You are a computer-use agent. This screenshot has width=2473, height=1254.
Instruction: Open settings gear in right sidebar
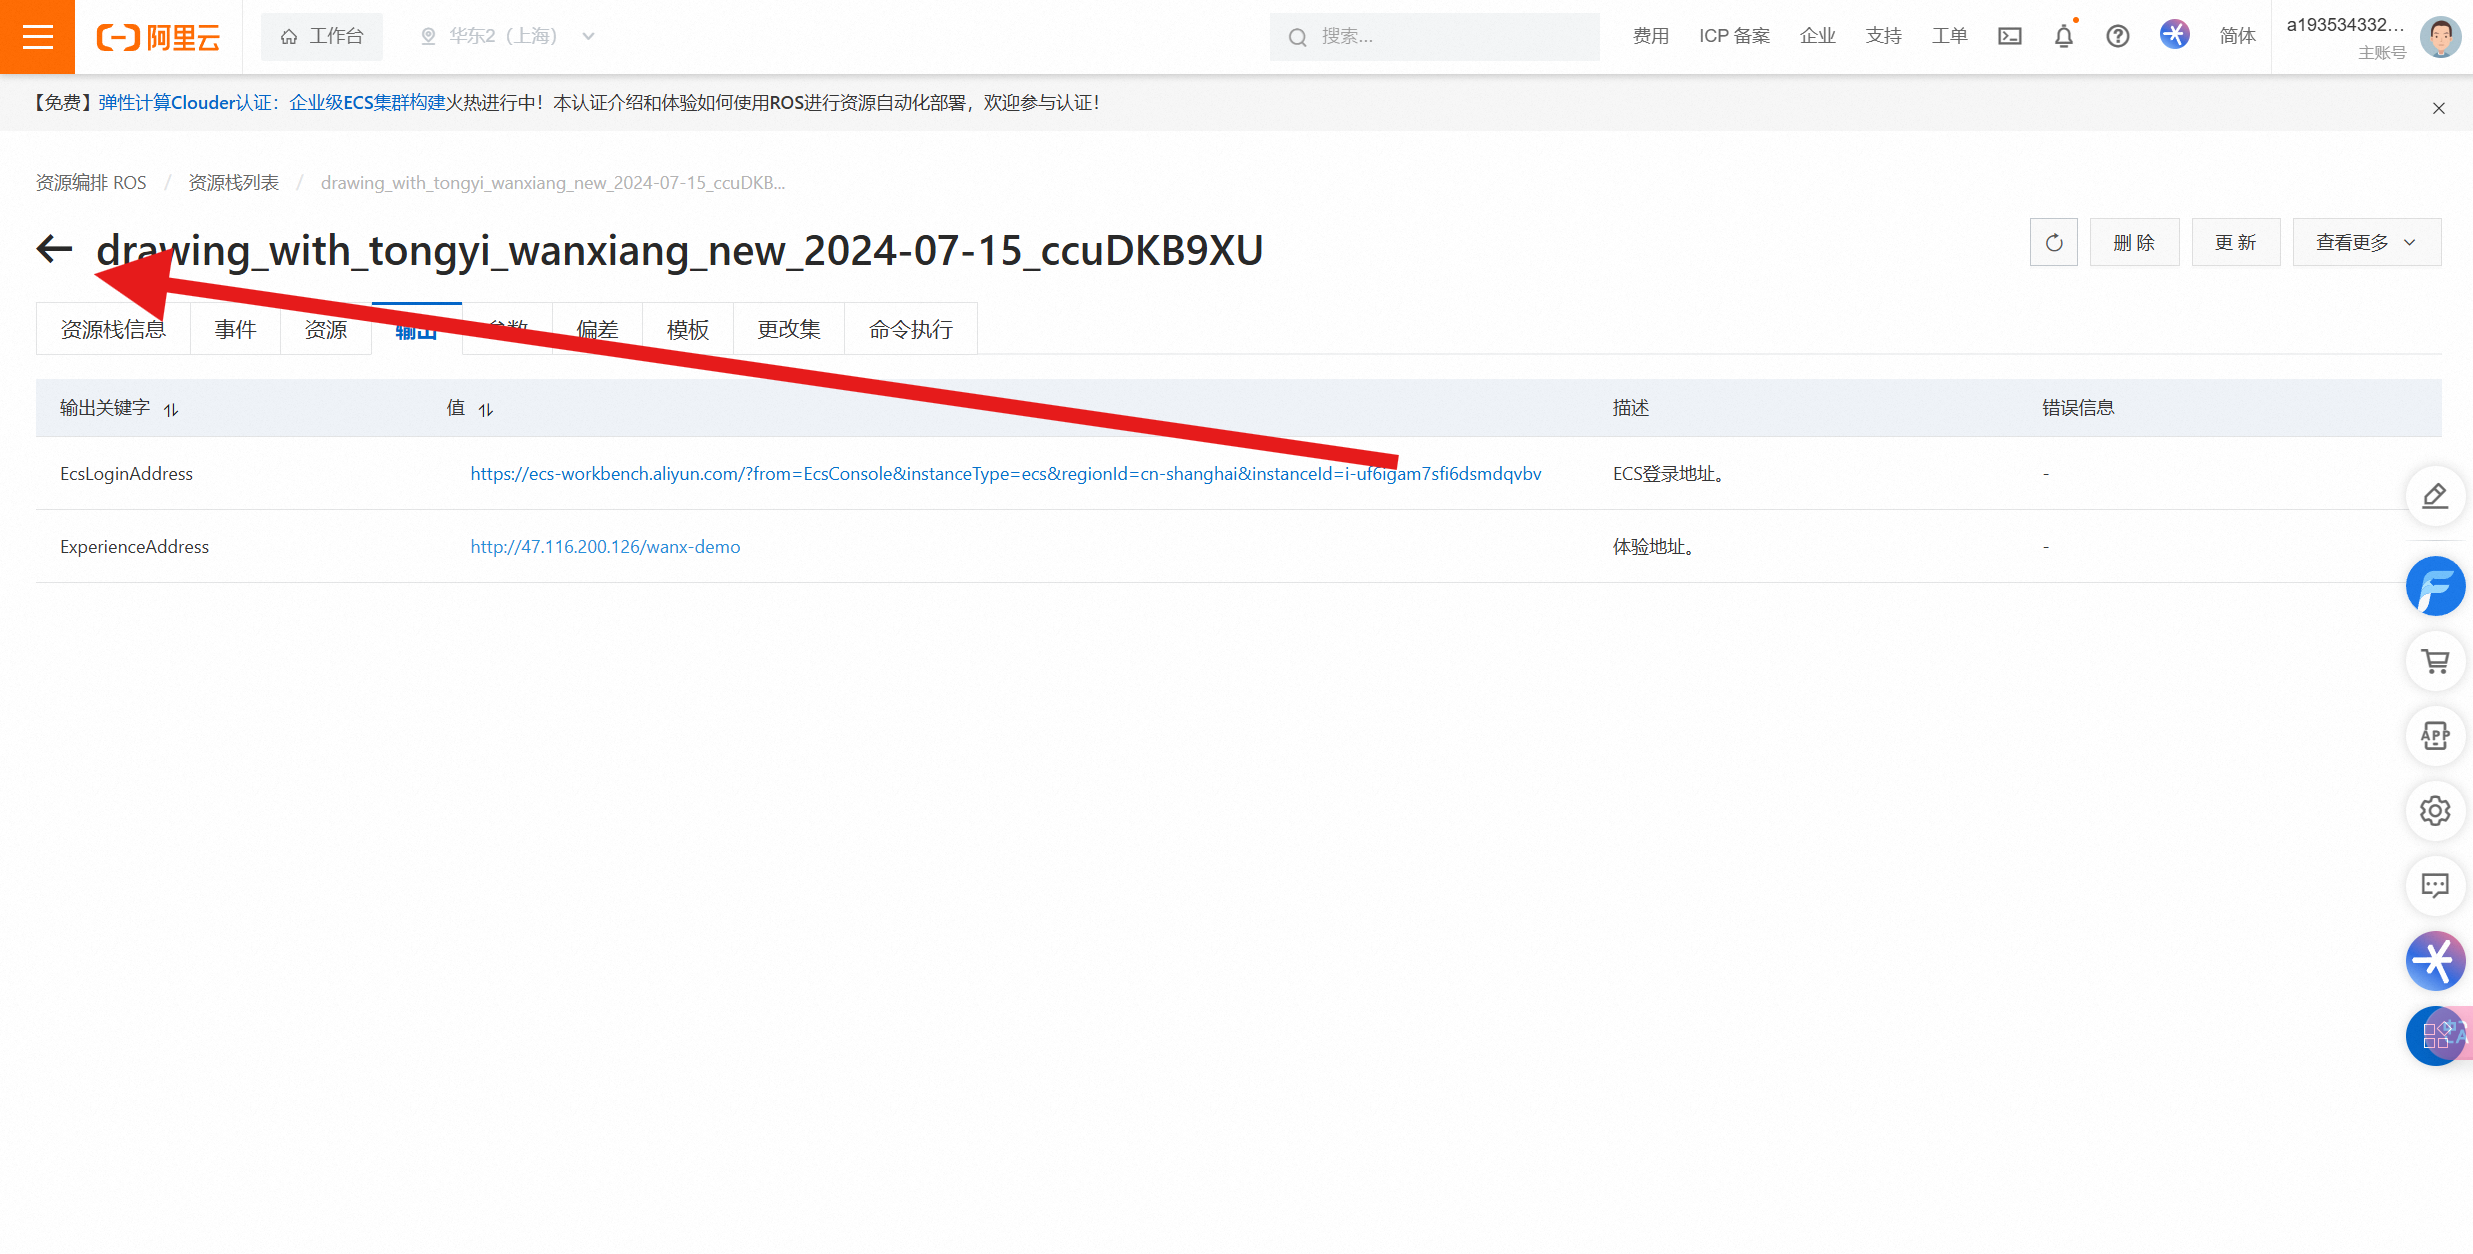tap(2434, 810)
